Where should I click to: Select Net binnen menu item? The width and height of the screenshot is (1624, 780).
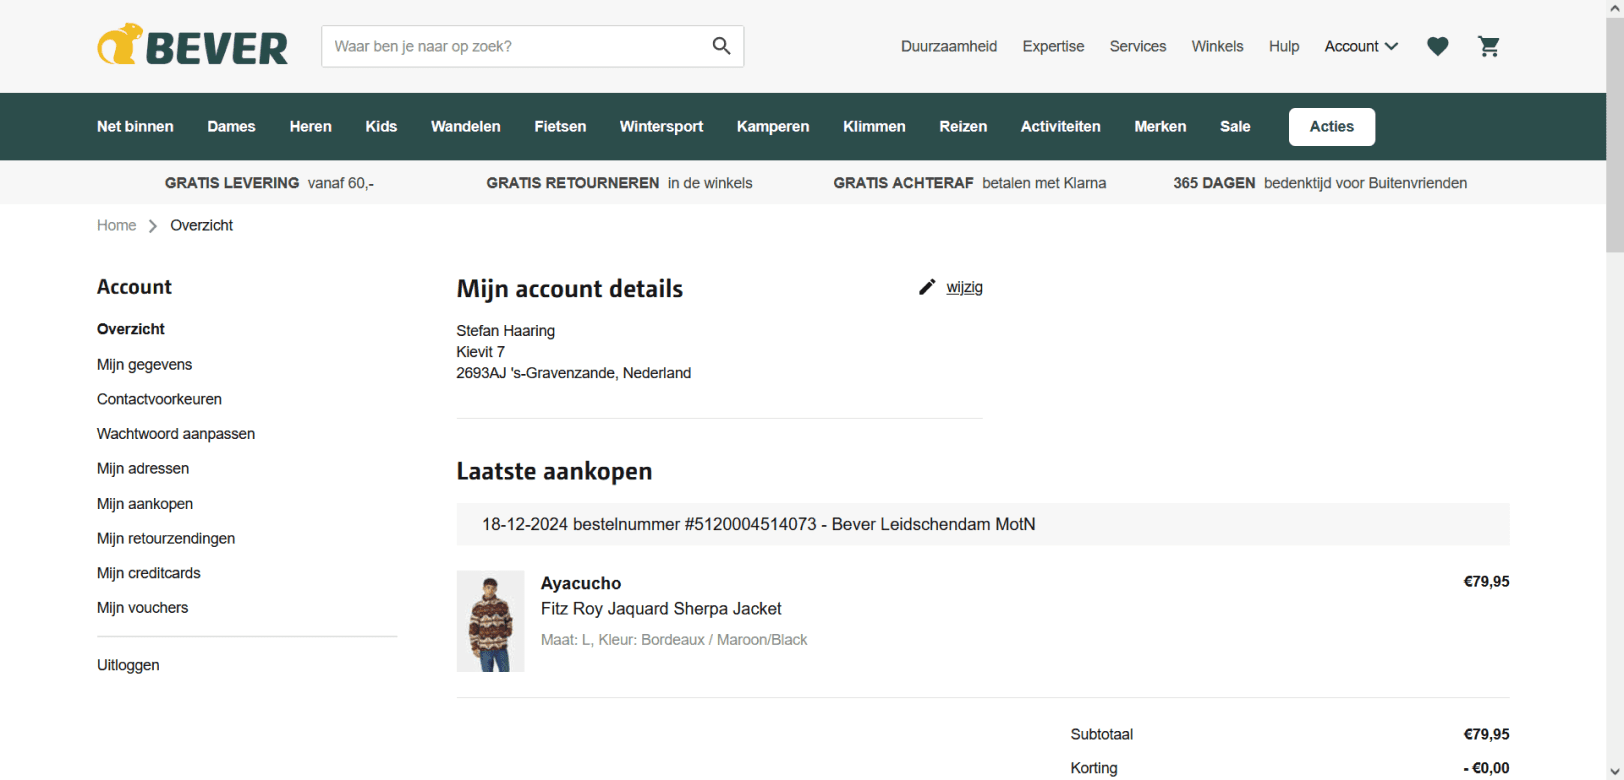pos(135,126)
